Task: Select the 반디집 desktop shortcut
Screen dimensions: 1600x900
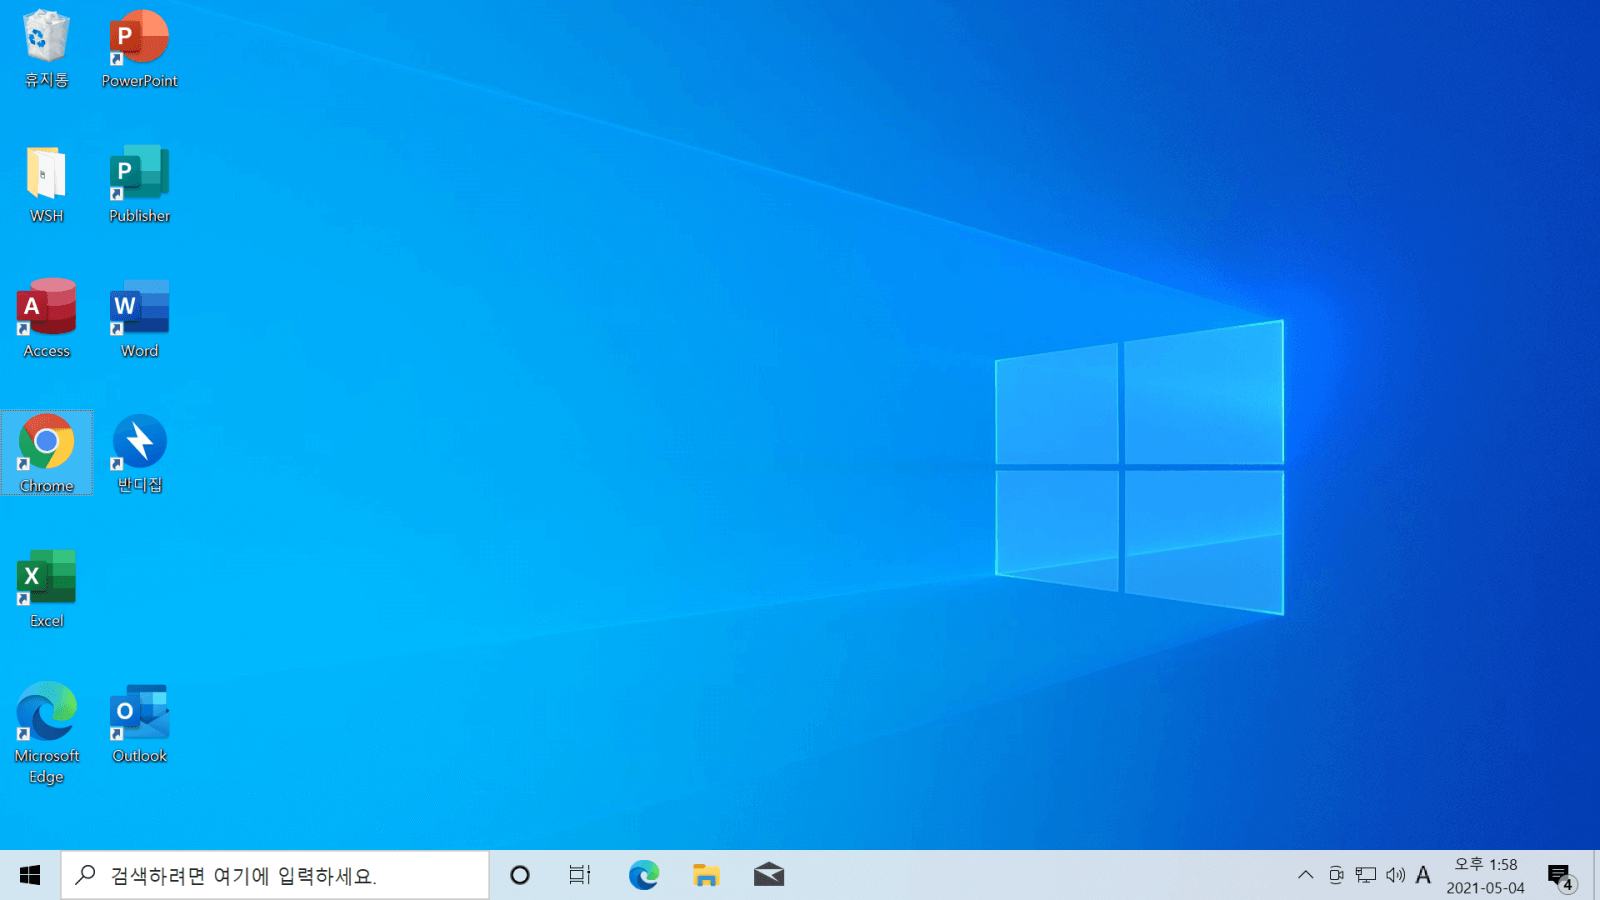Action: point(140,453)
